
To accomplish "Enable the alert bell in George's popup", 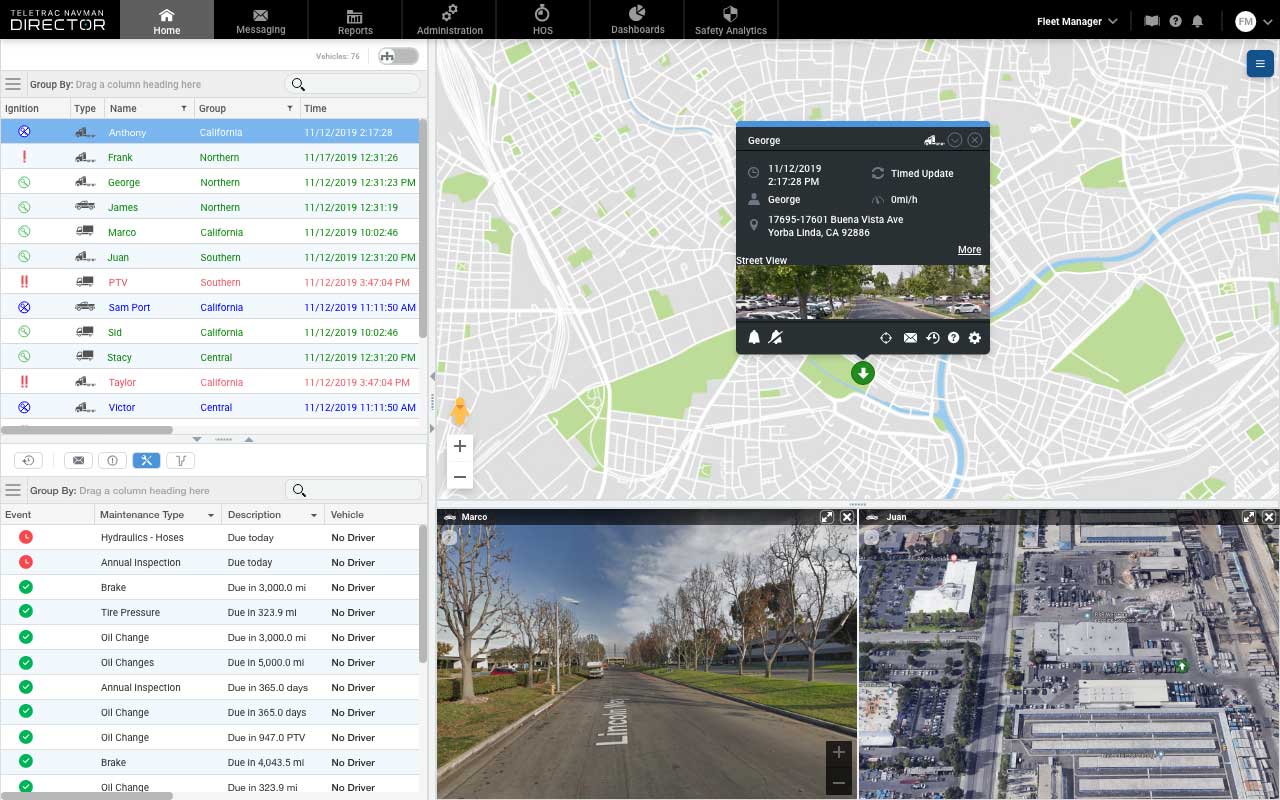I will tap(754, 338).
